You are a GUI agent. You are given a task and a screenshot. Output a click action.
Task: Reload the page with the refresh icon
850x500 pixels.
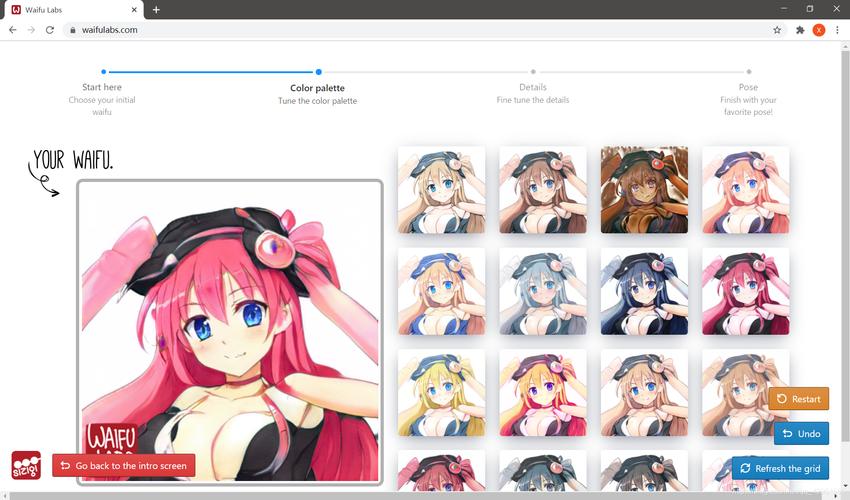[50, 30]
